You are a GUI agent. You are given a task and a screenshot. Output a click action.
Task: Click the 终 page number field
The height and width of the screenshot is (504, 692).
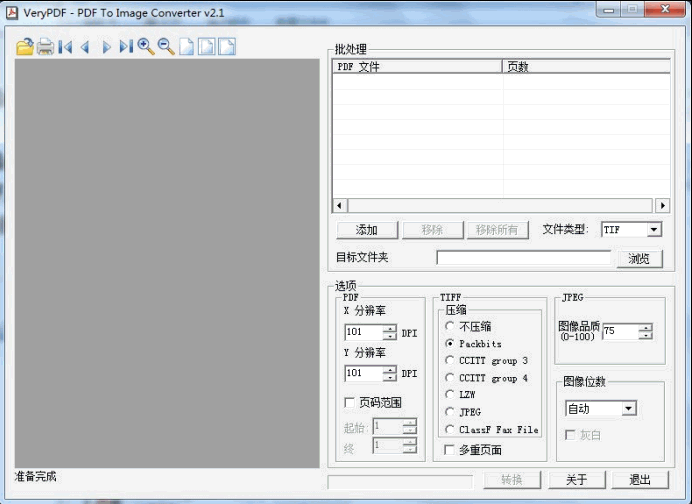pos(388,445)
